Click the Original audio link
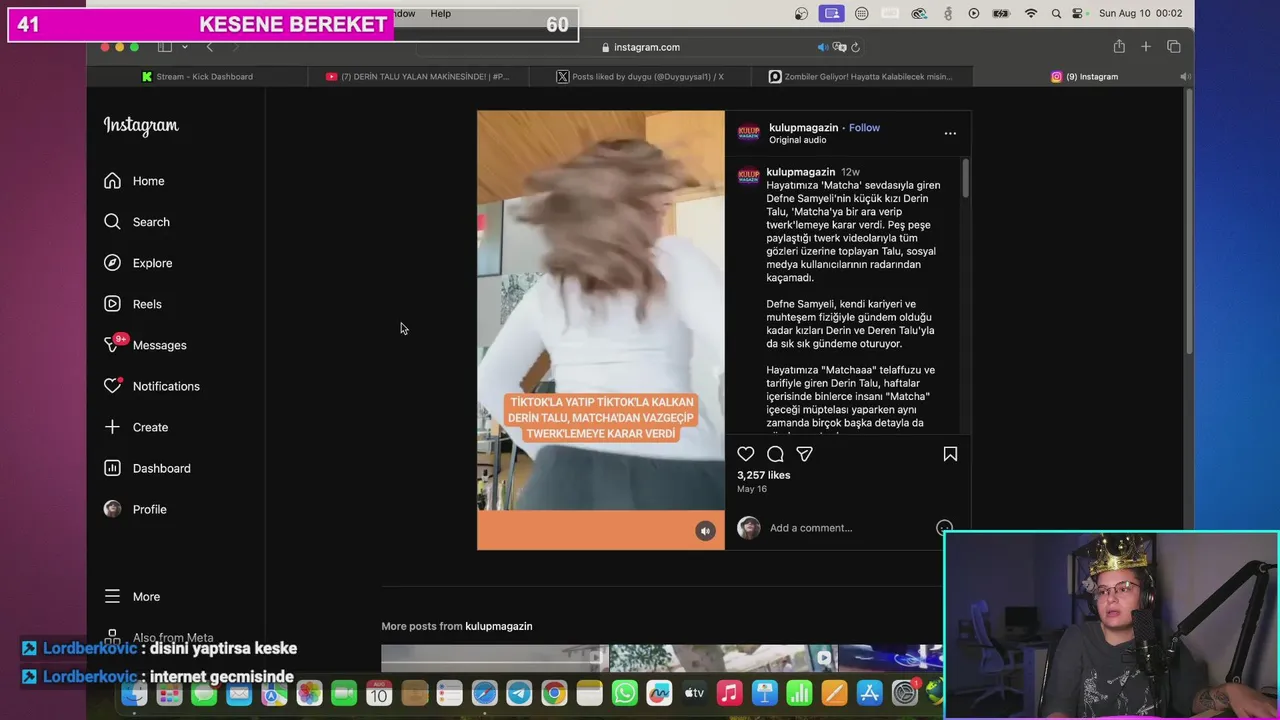 (797, 140)
